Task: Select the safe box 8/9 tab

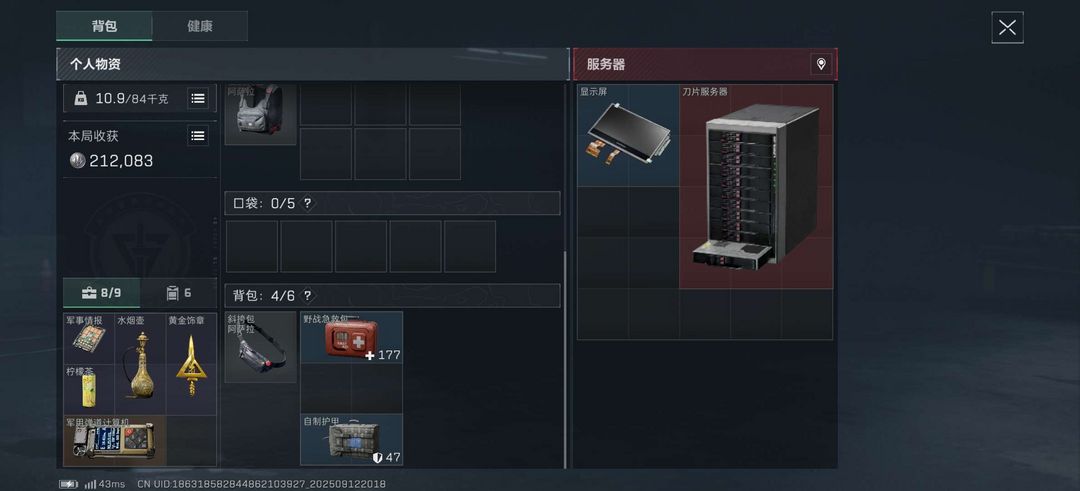Action: 101,293
